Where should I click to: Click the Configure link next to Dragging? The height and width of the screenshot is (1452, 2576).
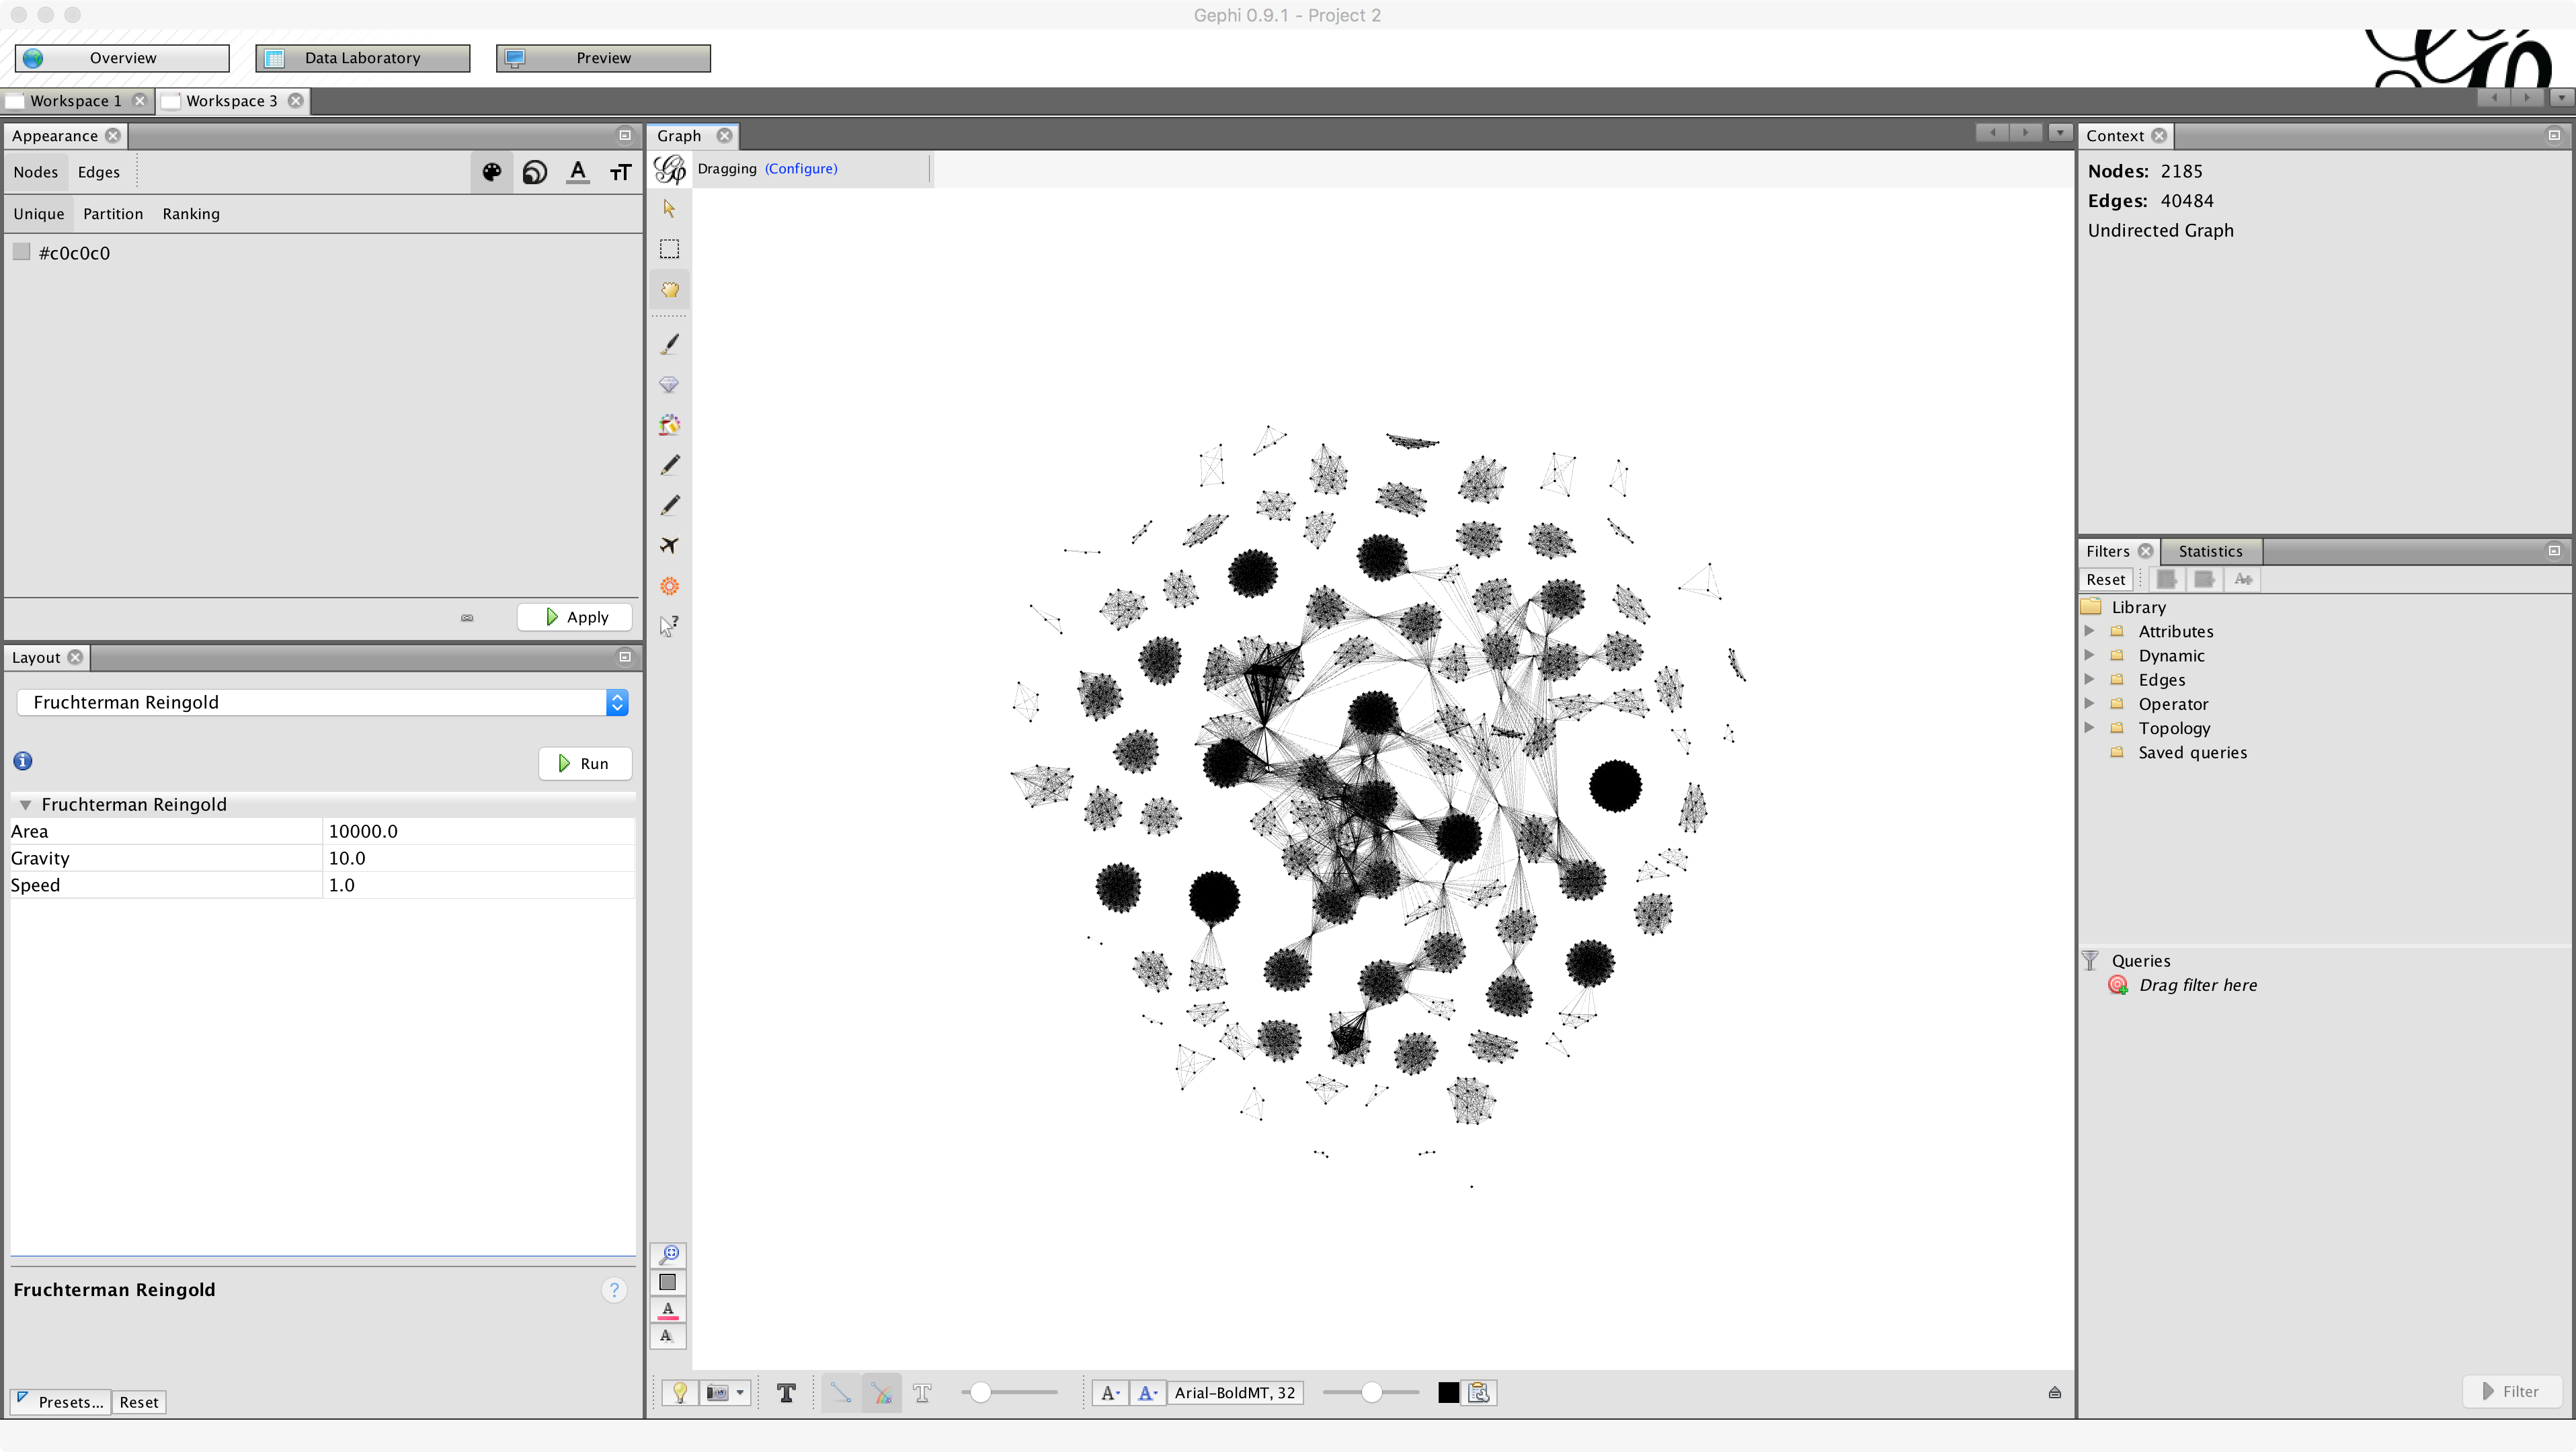pyautogui.click(x=801, y=168)
